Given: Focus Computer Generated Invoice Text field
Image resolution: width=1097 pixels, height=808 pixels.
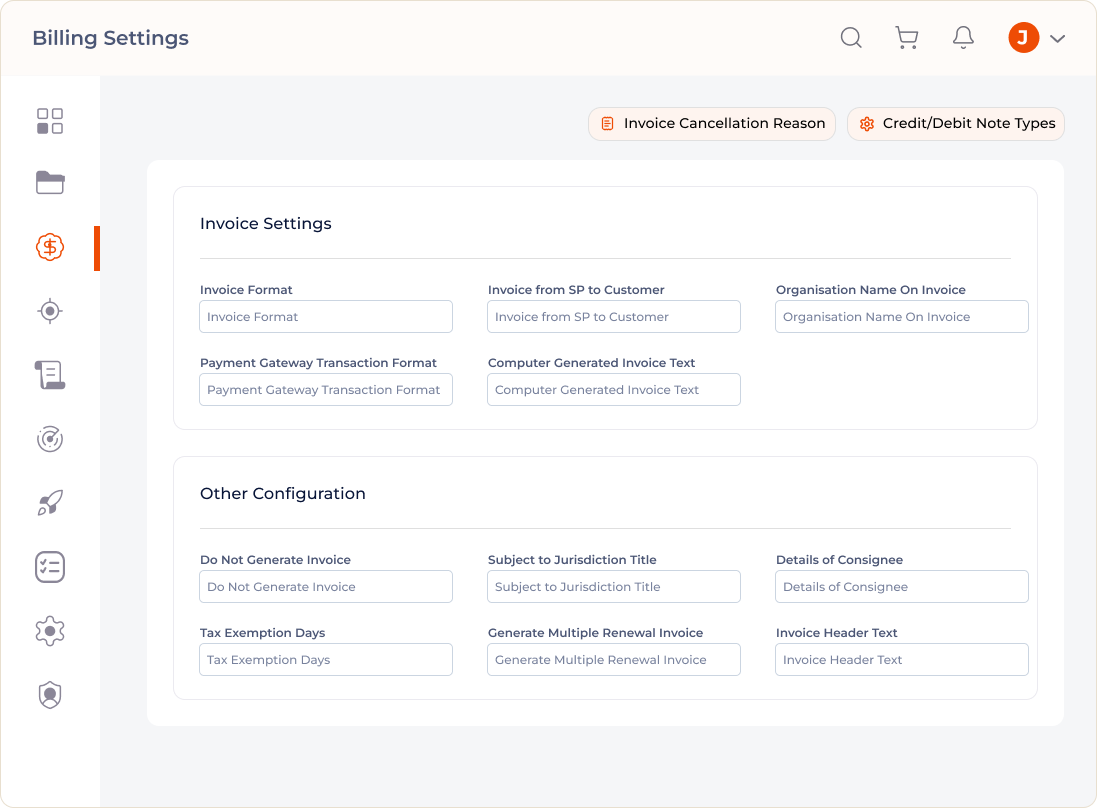Looking at the screenshot, I should pos(614,390).
